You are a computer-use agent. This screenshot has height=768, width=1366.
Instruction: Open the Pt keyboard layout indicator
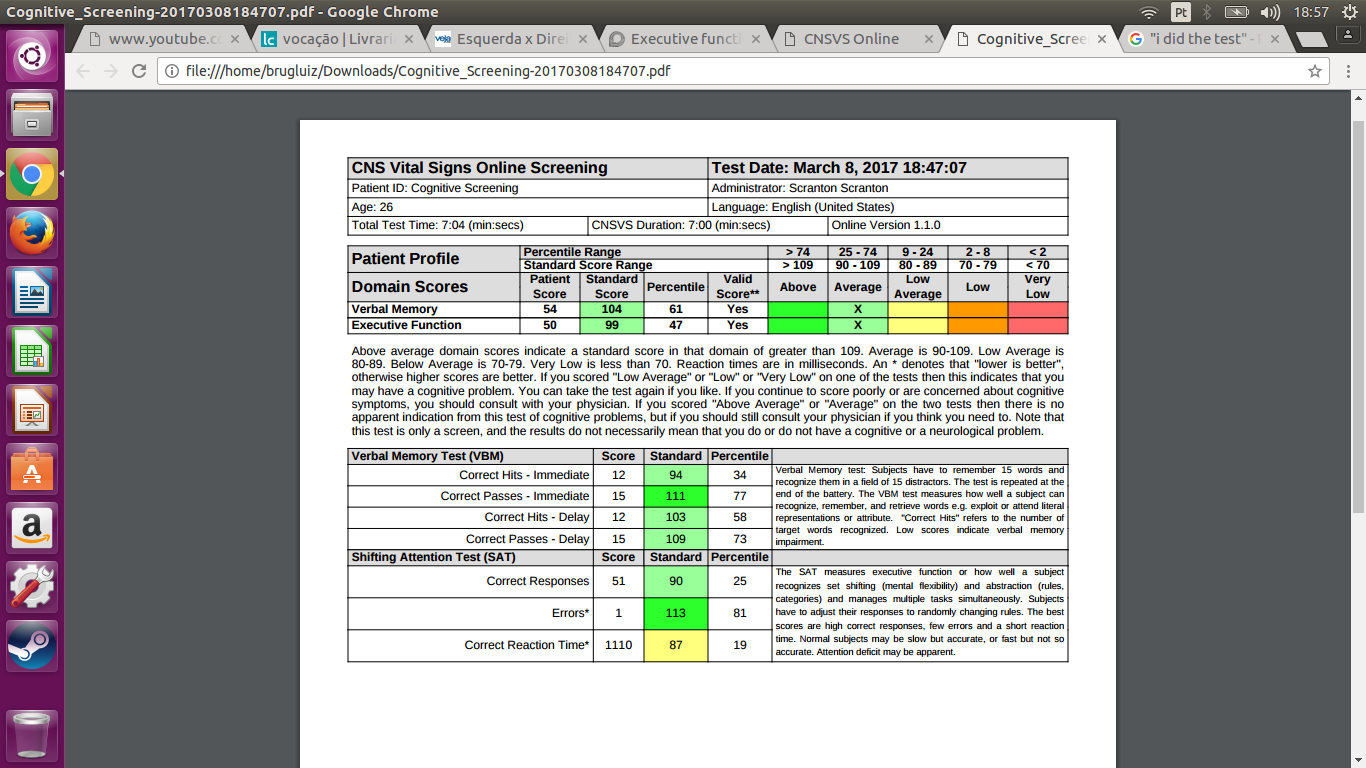pyautogui.click(x=1181, y=12)
